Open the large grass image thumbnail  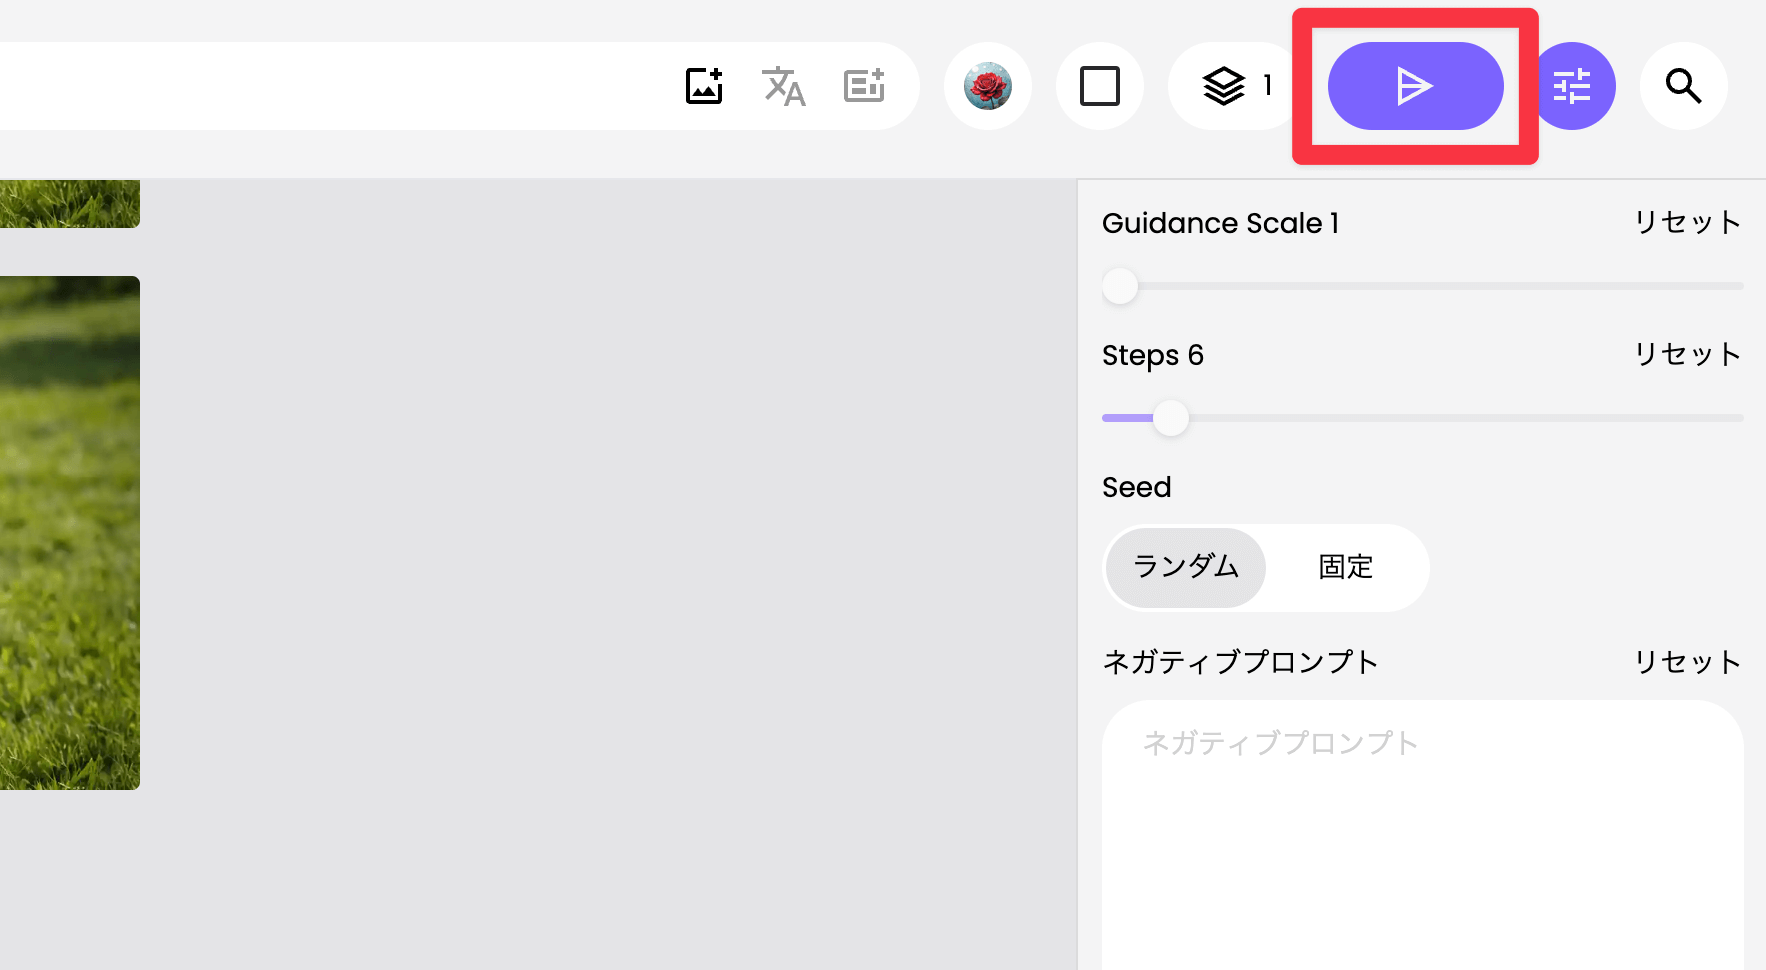(69, 532)
